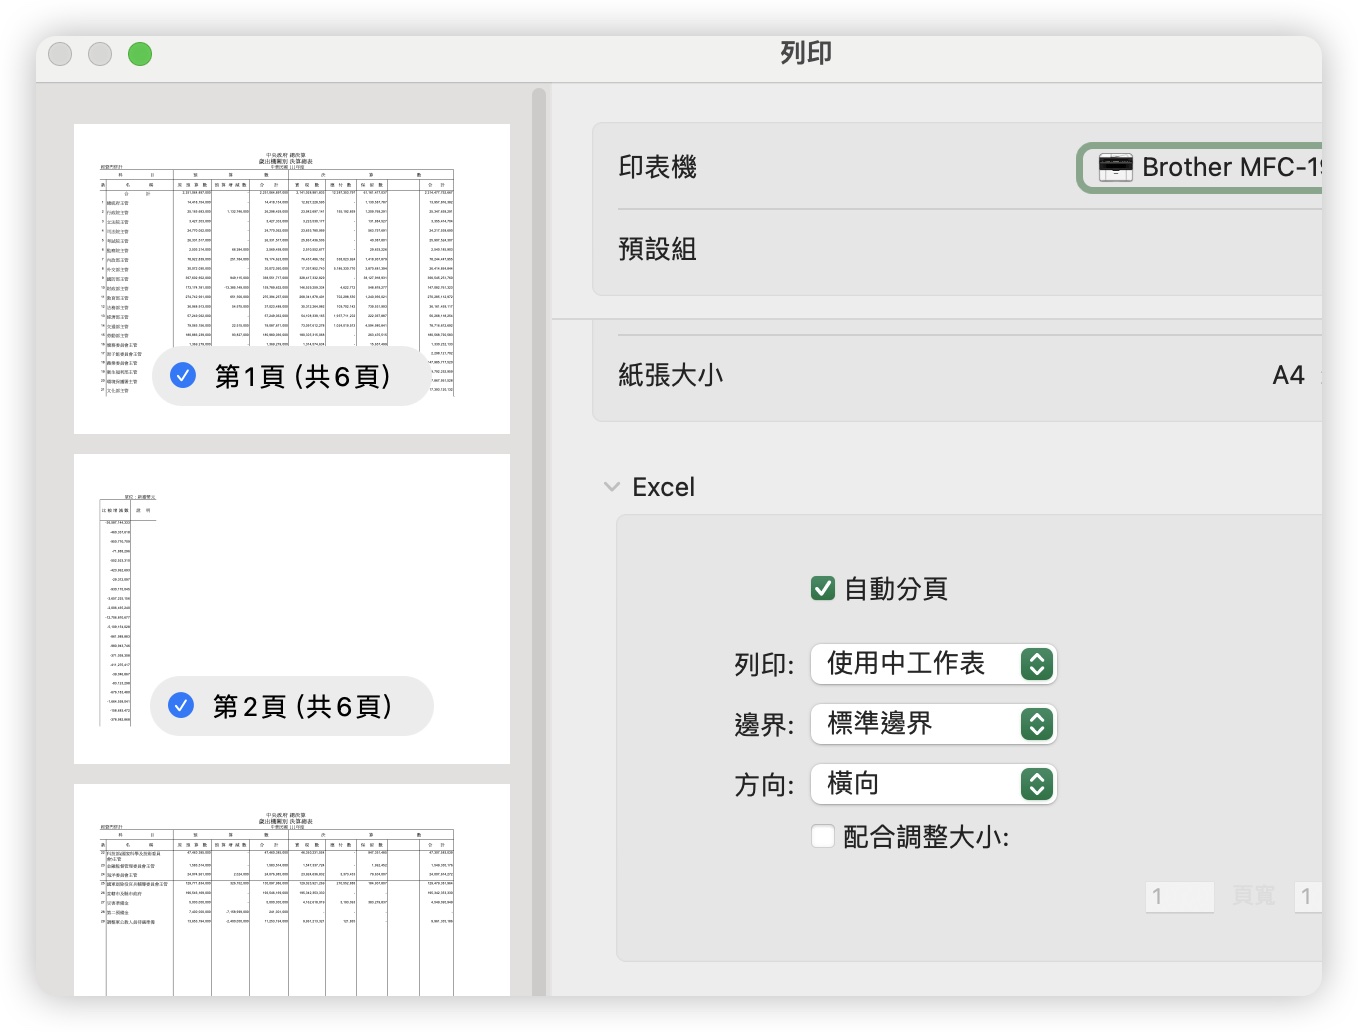Click the 紙張大小 label
This screenshot has width=1358, height=1032.
pyautogui.click(x=670, y=375)
